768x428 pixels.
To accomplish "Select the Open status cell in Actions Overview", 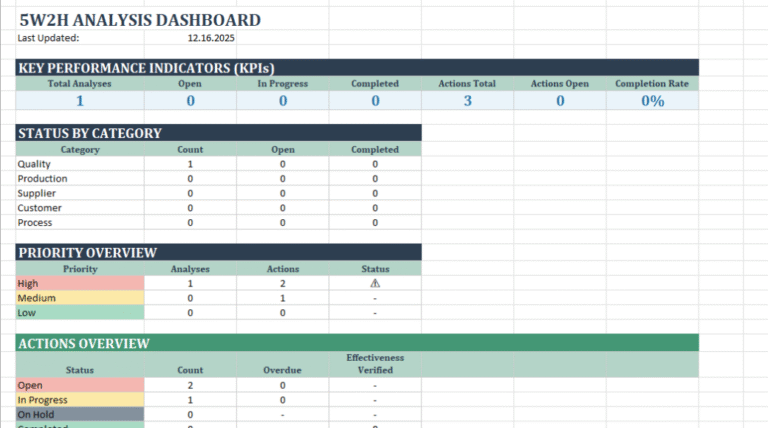I will (80, 385).
